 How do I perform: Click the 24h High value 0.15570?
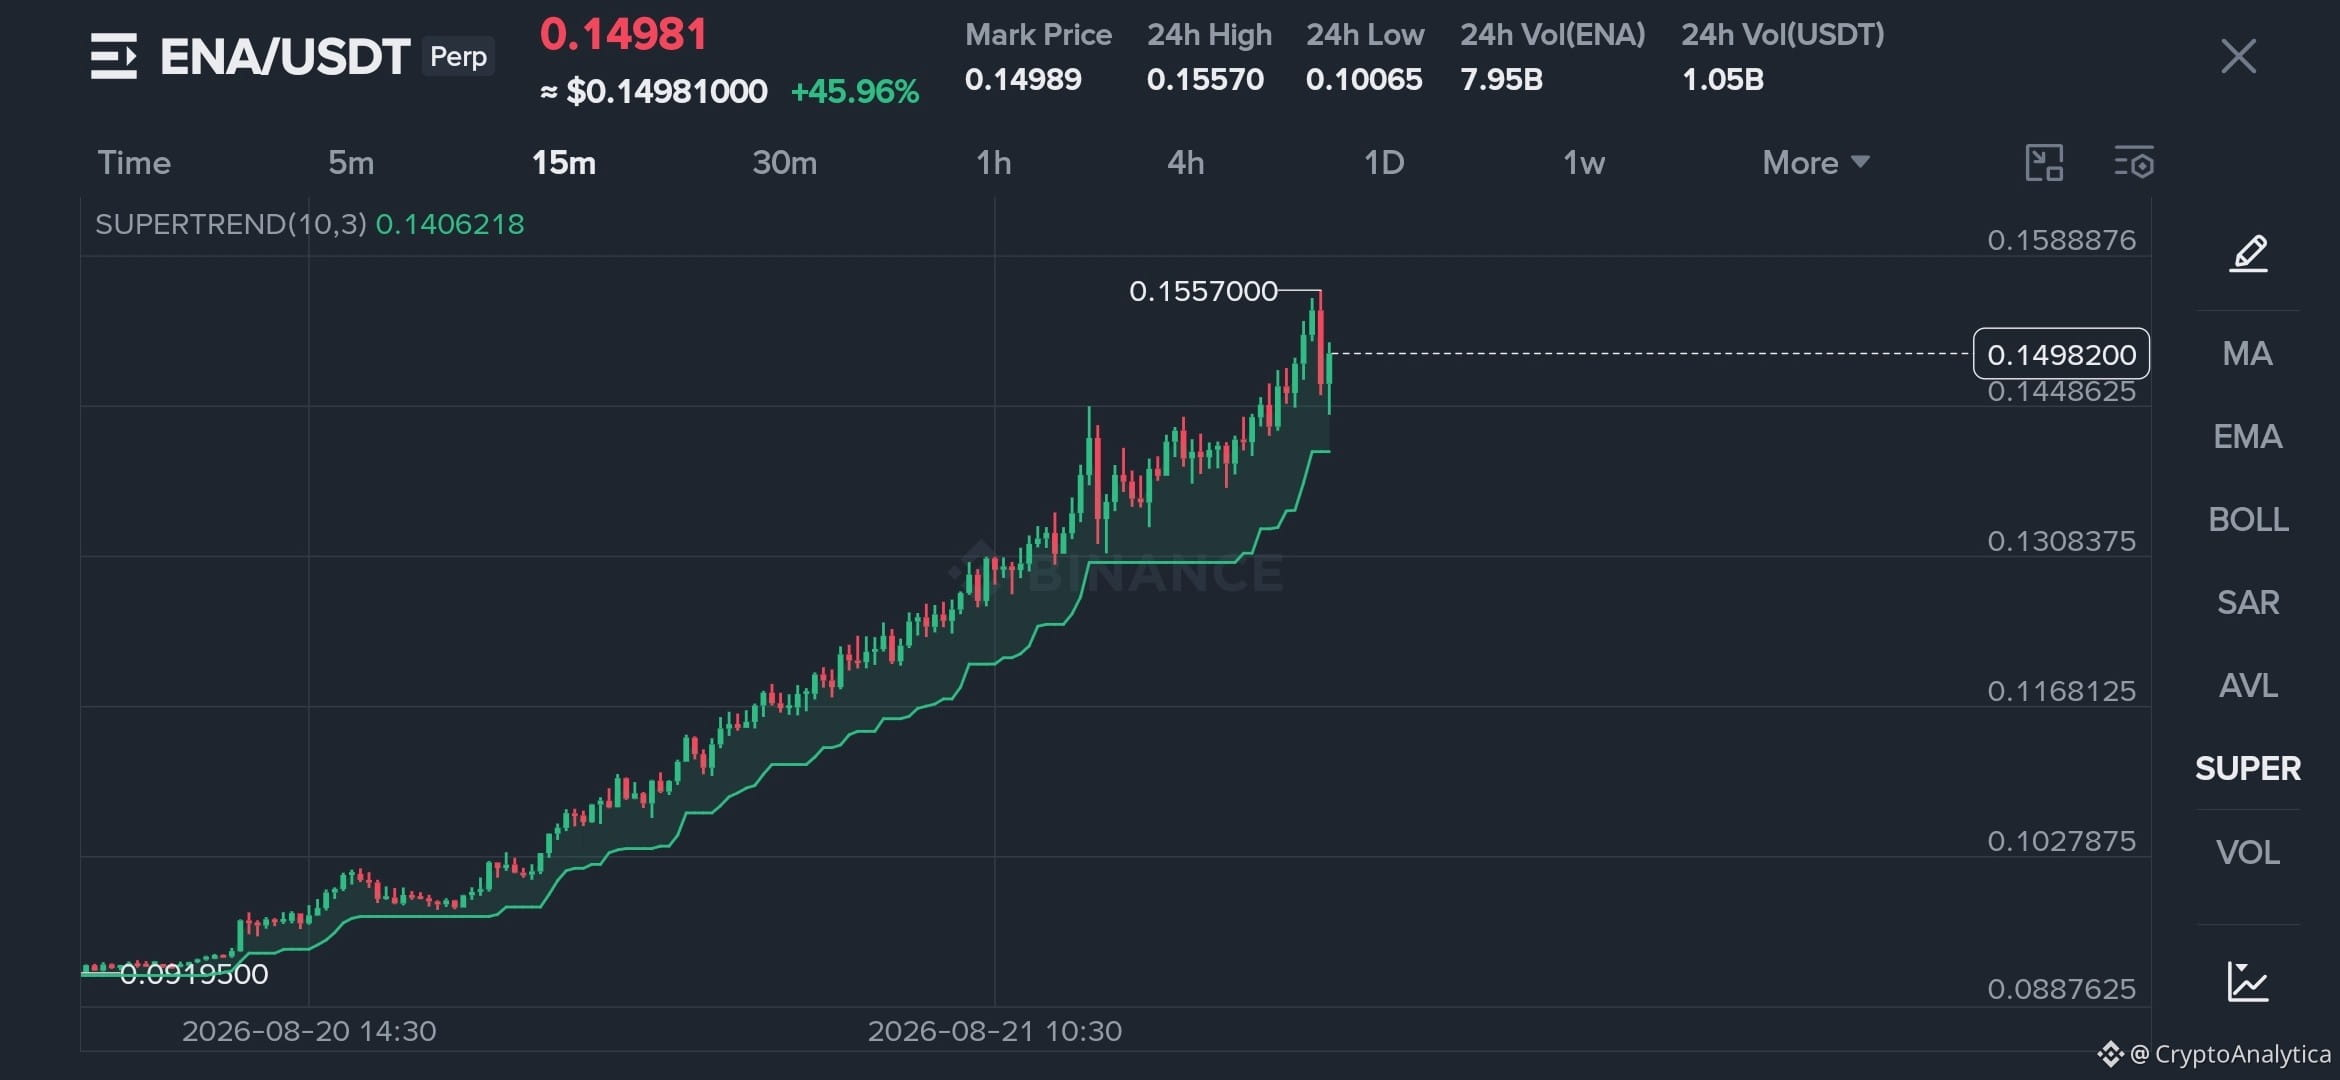1205,80
